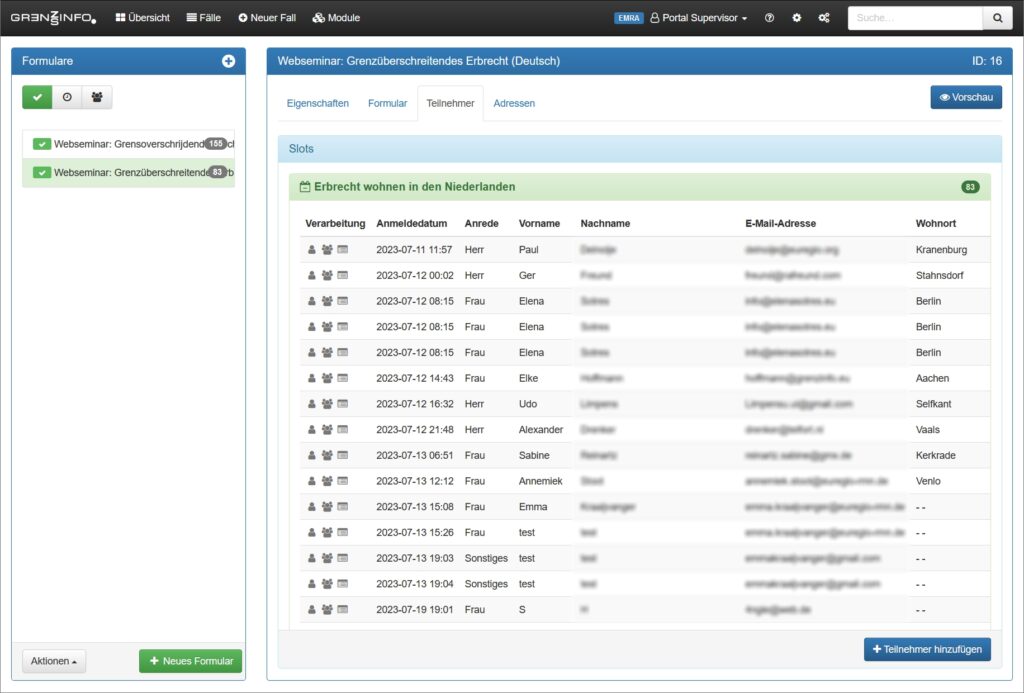Click the search magnifier button
The width and height of the screenshot is (1024, 693).
997,18
